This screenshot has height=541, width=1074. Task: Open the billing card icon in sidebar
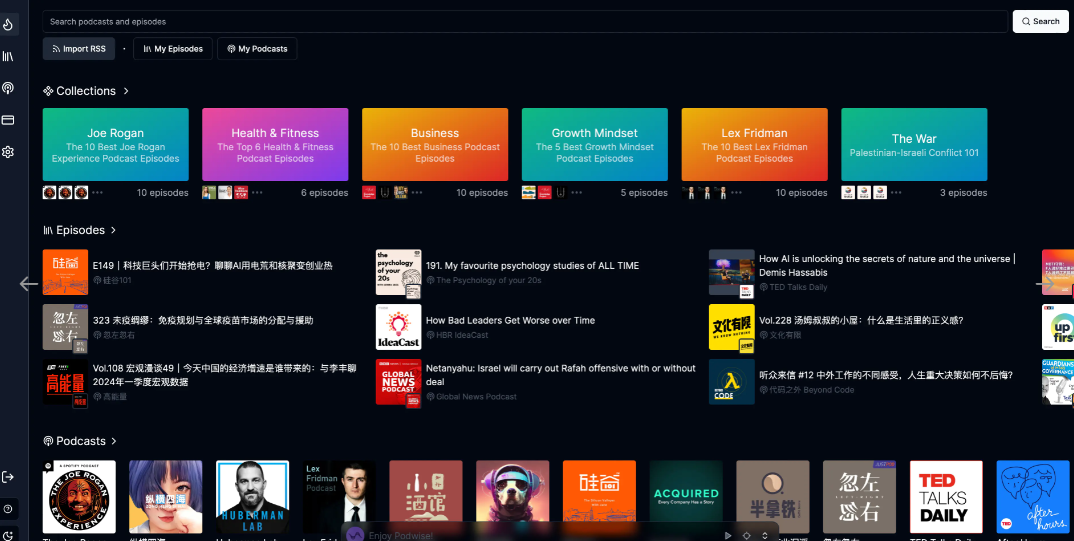click(x=8, y=120)
